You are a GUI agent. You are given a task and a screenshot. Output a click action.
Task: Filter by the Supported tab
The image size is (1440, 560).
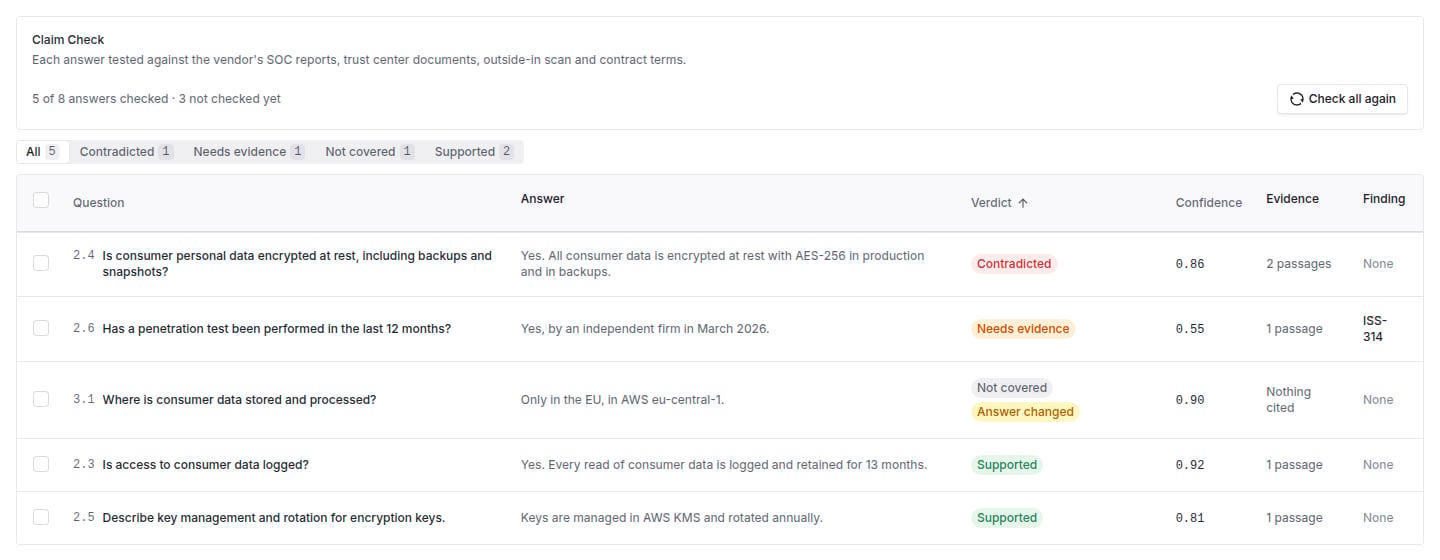(x=474, y=152)
